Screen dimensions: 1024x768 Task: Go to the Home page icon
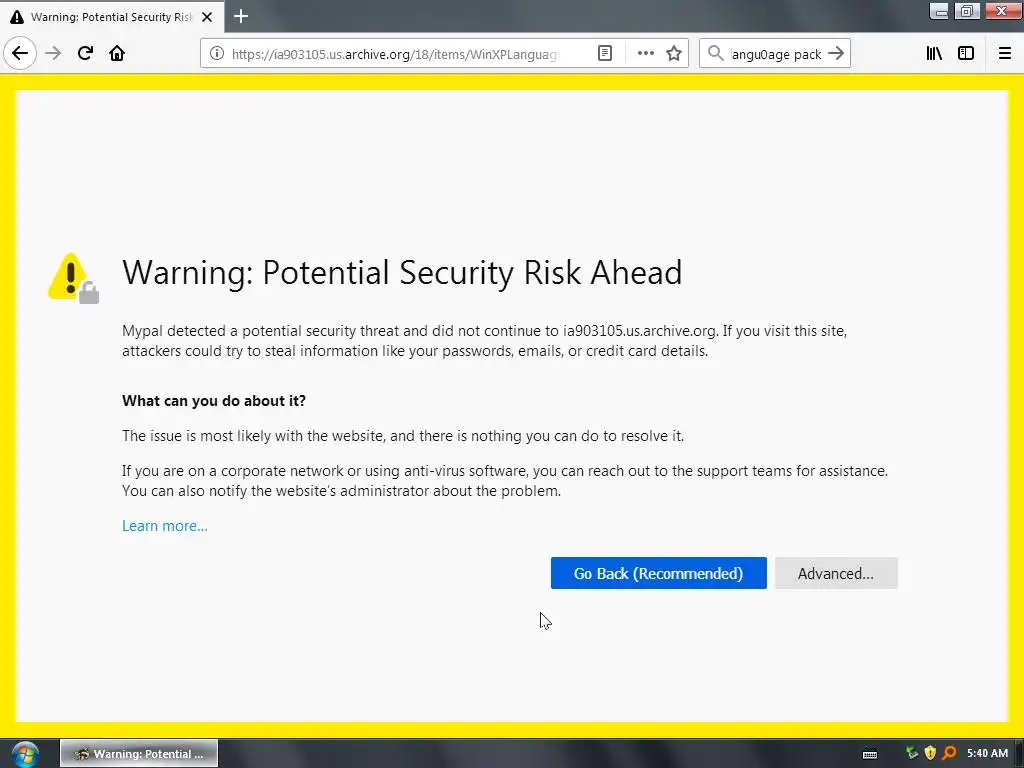coord(117,54)
